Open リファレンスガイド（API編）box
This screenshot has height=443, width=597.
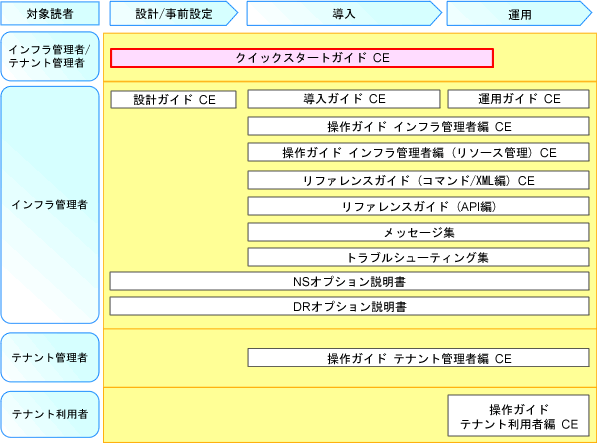pyautogui.click(x=418, y=206)
